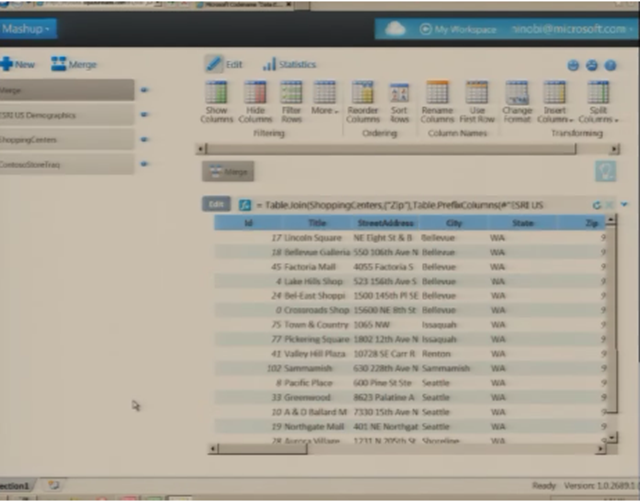The width and height of the screenshot is (640, 502).
Task: Click the cloud icon in header
Action: (395, 29)
